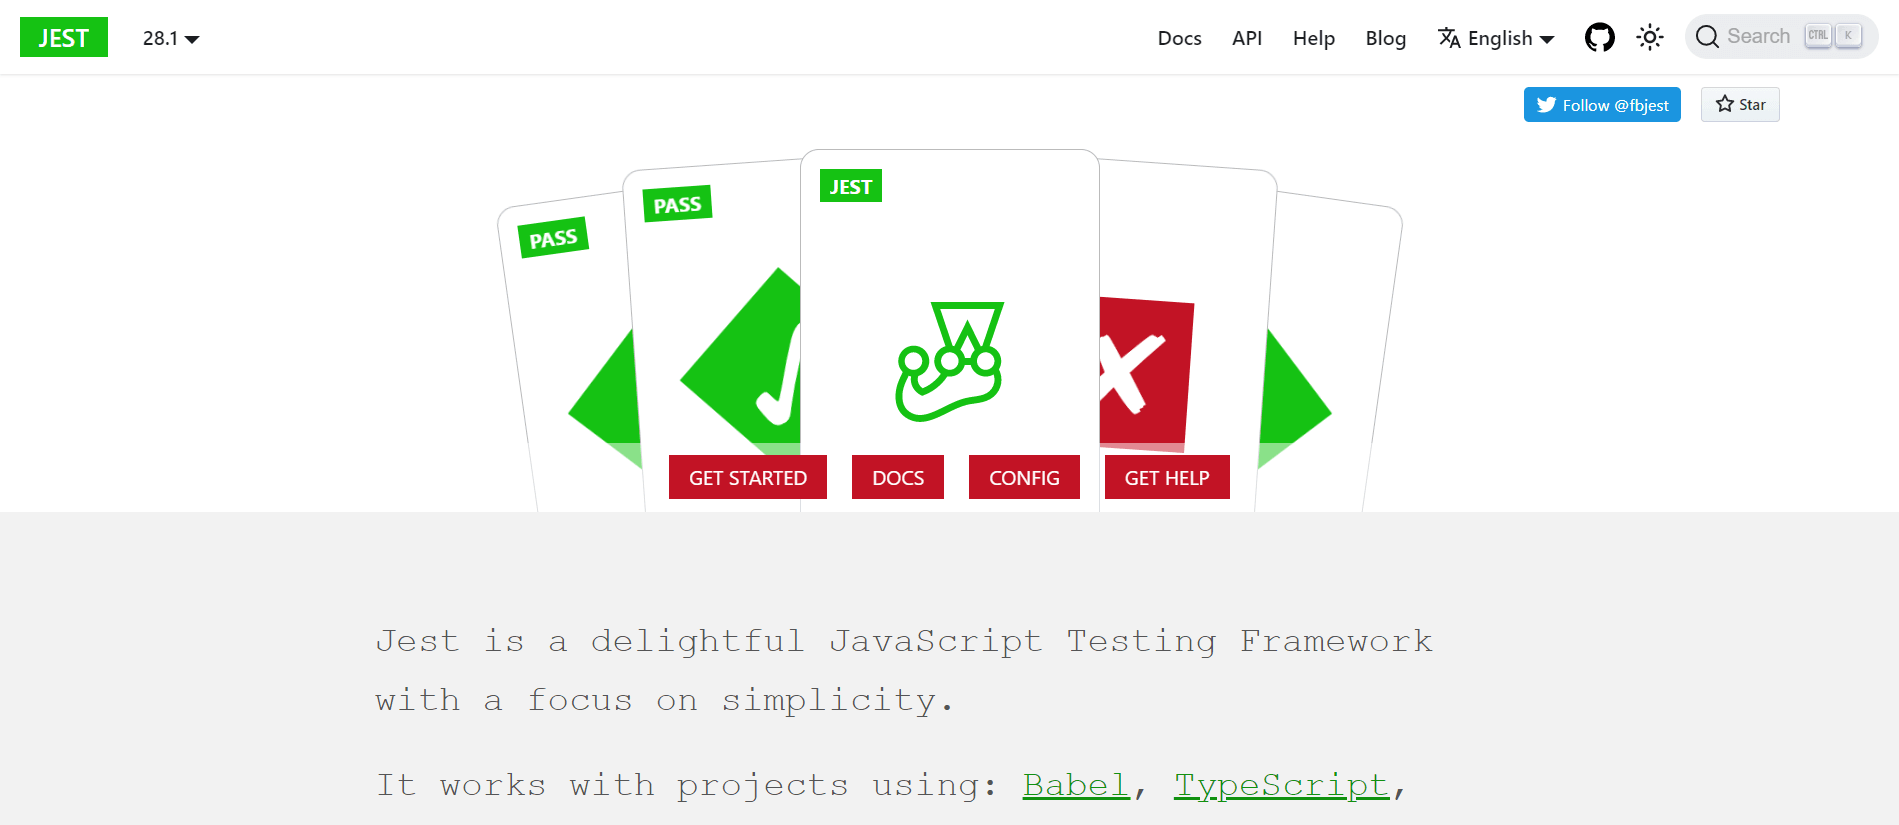Open the GitHub repository icon

1599,38
